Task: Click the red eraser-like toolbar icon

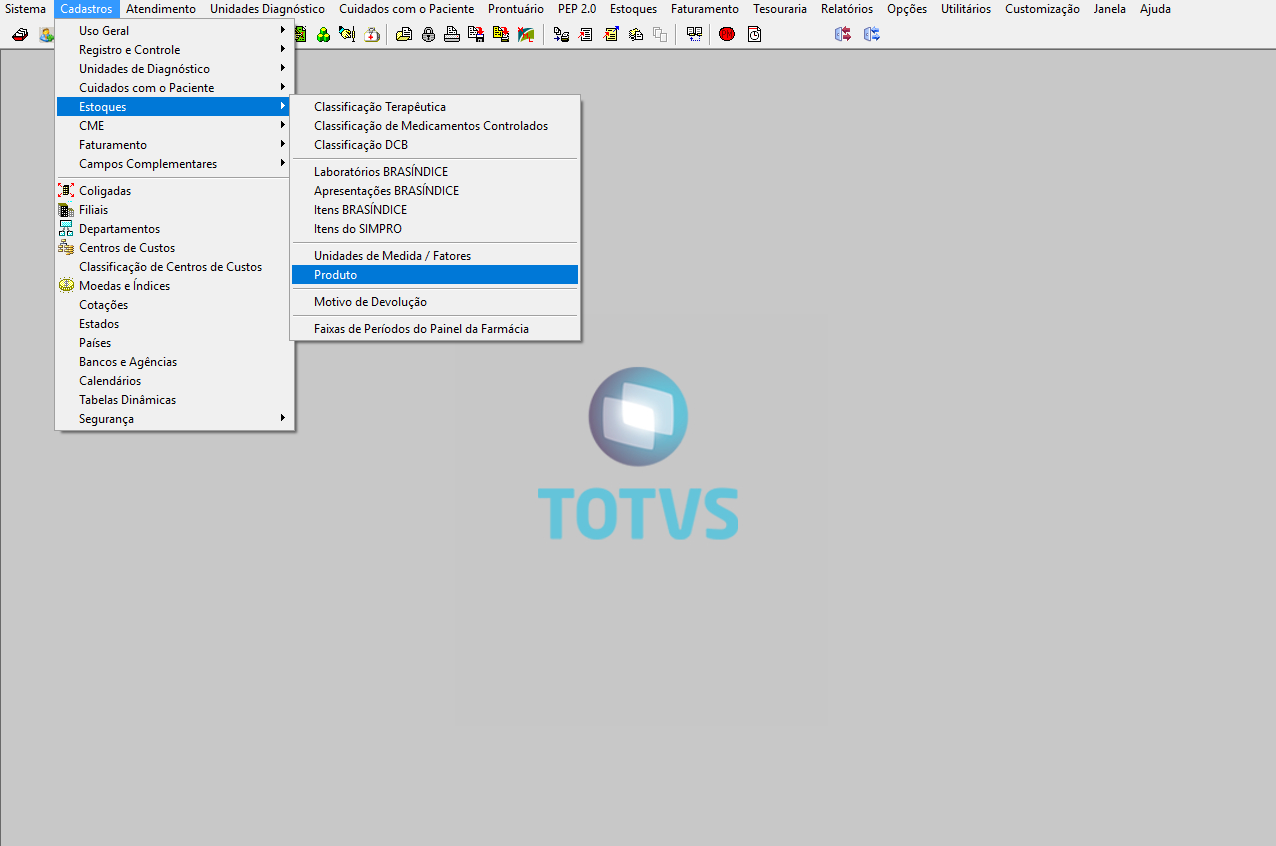Action: 20,34
